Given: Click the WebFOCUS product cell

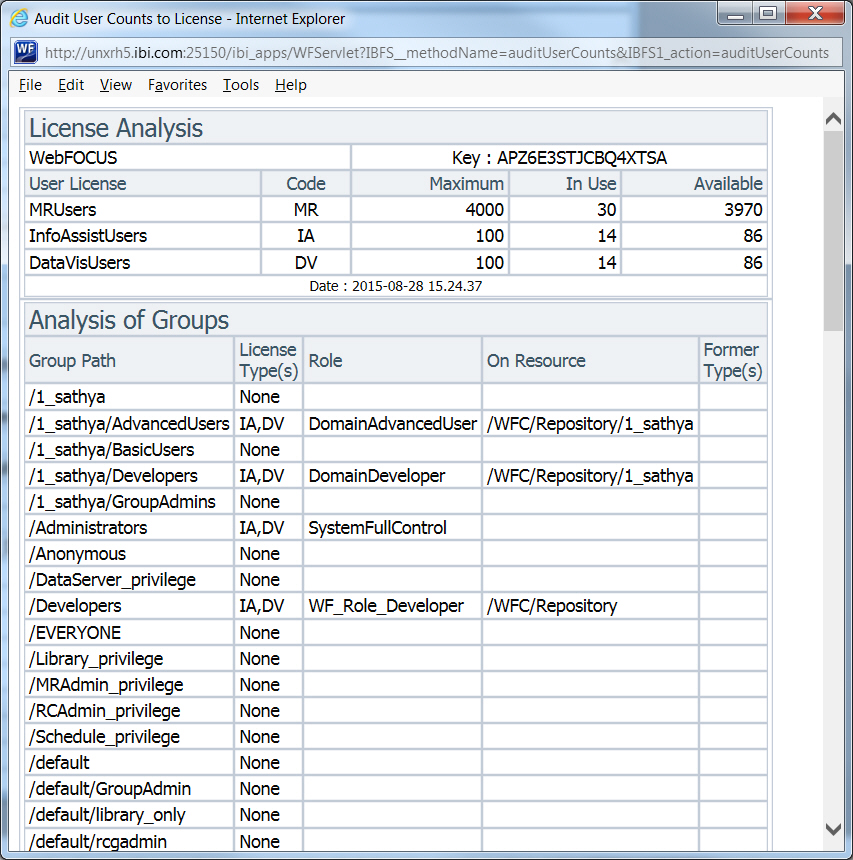Looking at the screenshot, I should coord(187,157).
